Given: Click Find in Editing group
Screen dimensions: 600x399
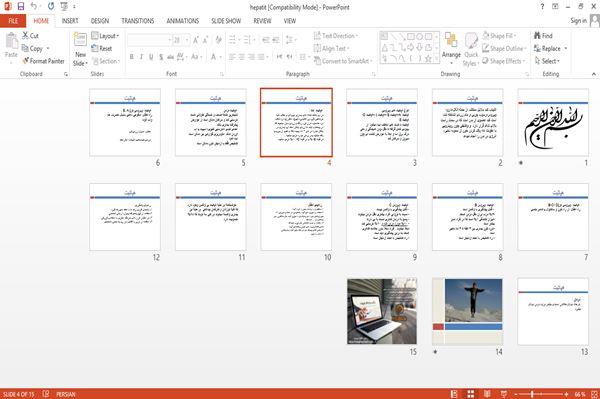Looking at the screenshot, I should [x=543, y=36].
